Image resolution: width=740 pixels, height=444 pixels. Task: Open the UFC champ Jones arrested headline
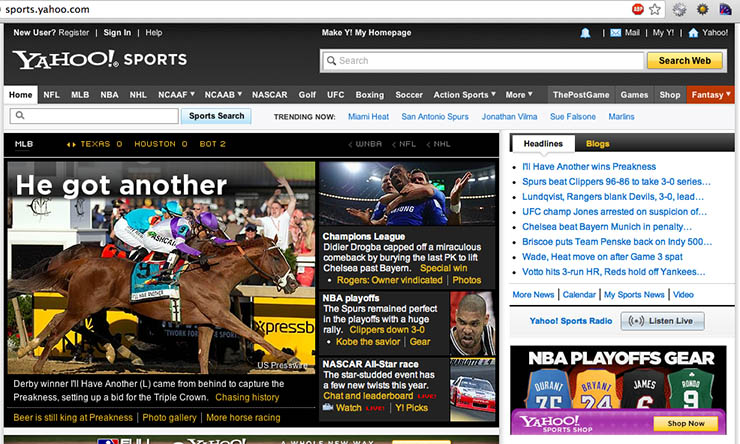614,212
